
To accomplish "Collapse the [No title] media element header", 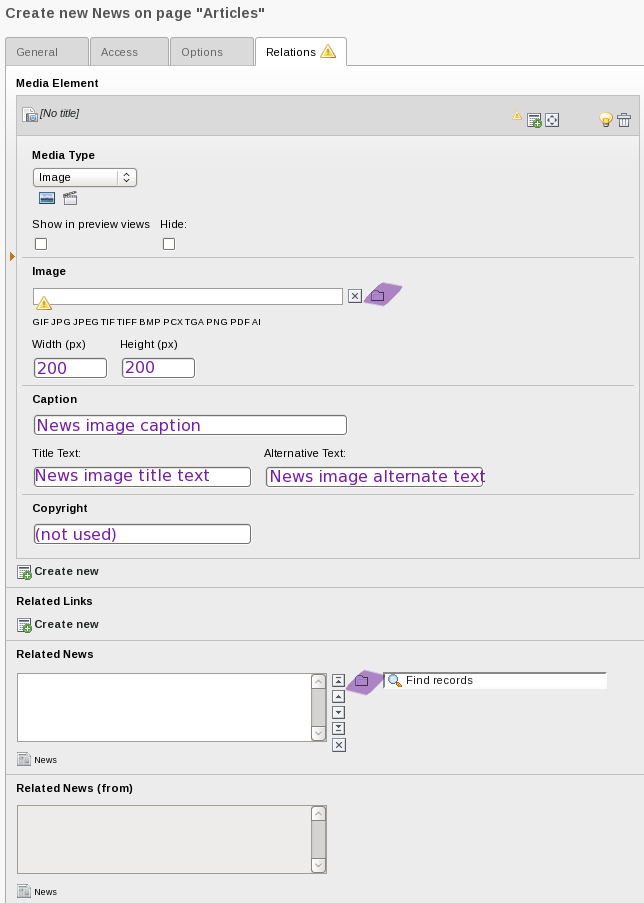I will (59, 114).
